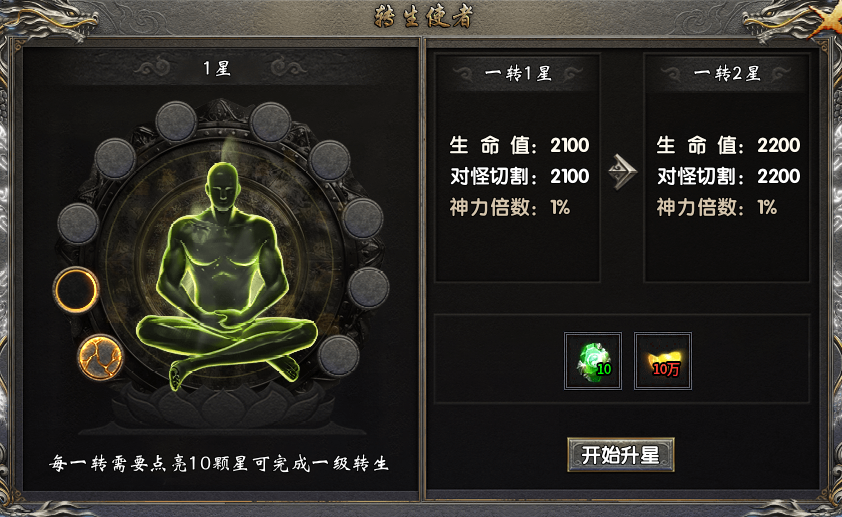Screen dimensions: 842x517
Task: Click the lit cracked fire star orb
Action: tap(100, 357)
